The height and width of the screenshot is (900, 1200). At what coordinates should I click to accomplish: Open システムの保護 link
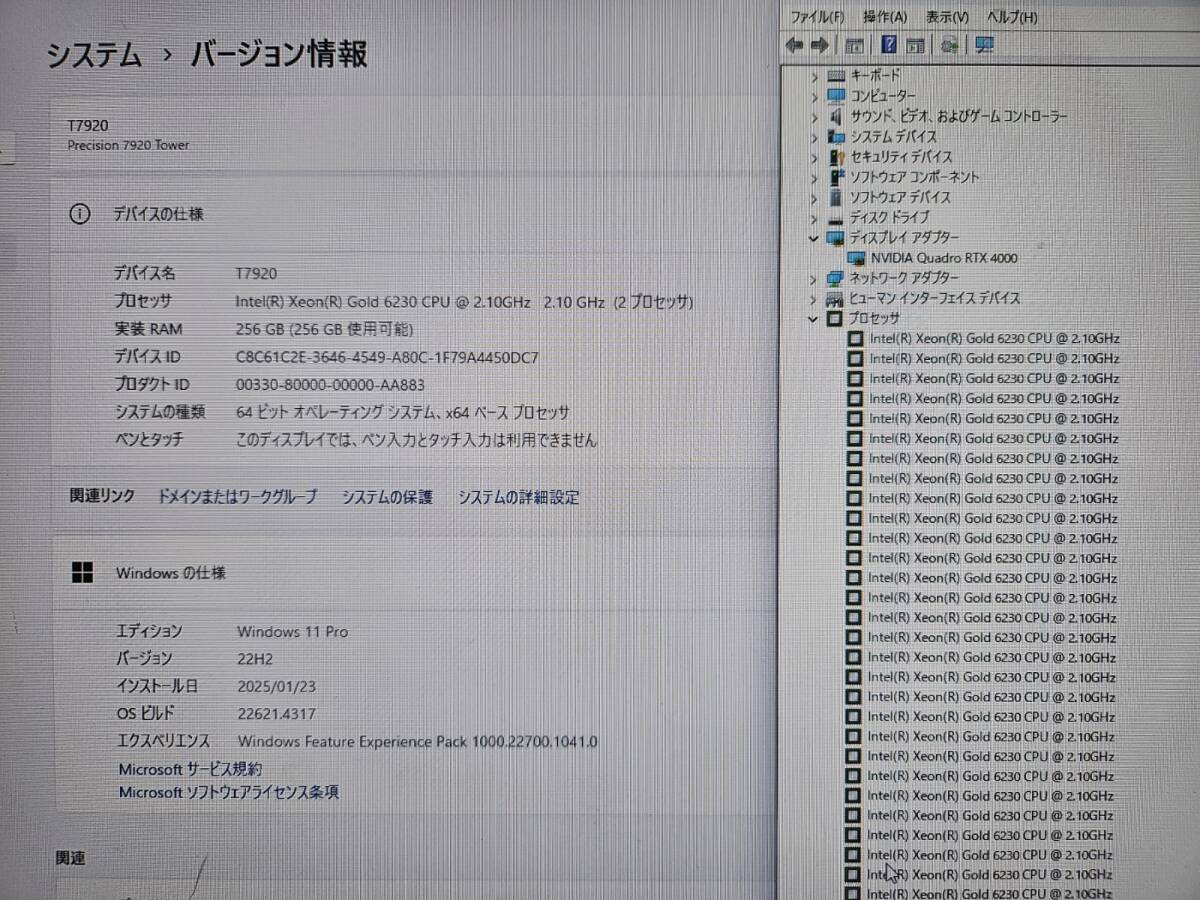pyautogui.click(x=387, y=497)
